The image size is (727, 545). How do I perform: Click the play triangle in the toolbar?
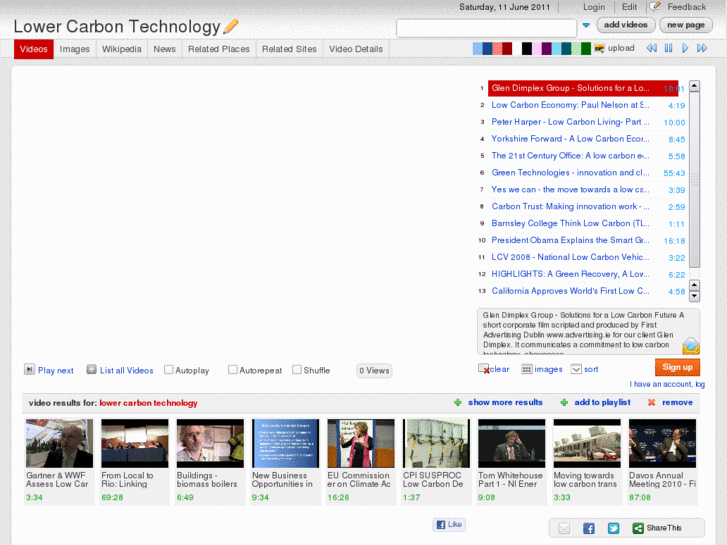[x=685, y=48]
